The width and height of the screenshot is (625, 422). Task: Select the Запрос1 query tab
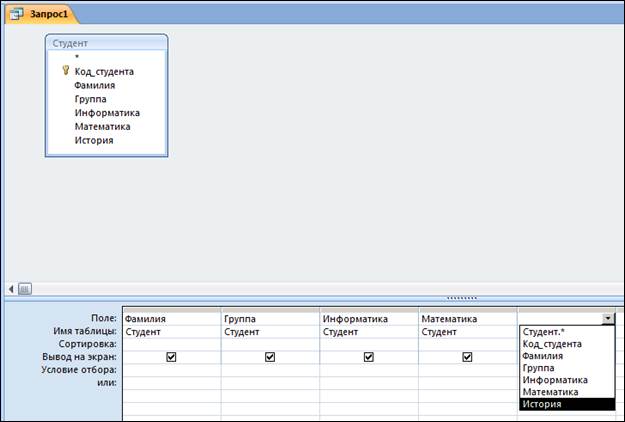coord(41,14)
